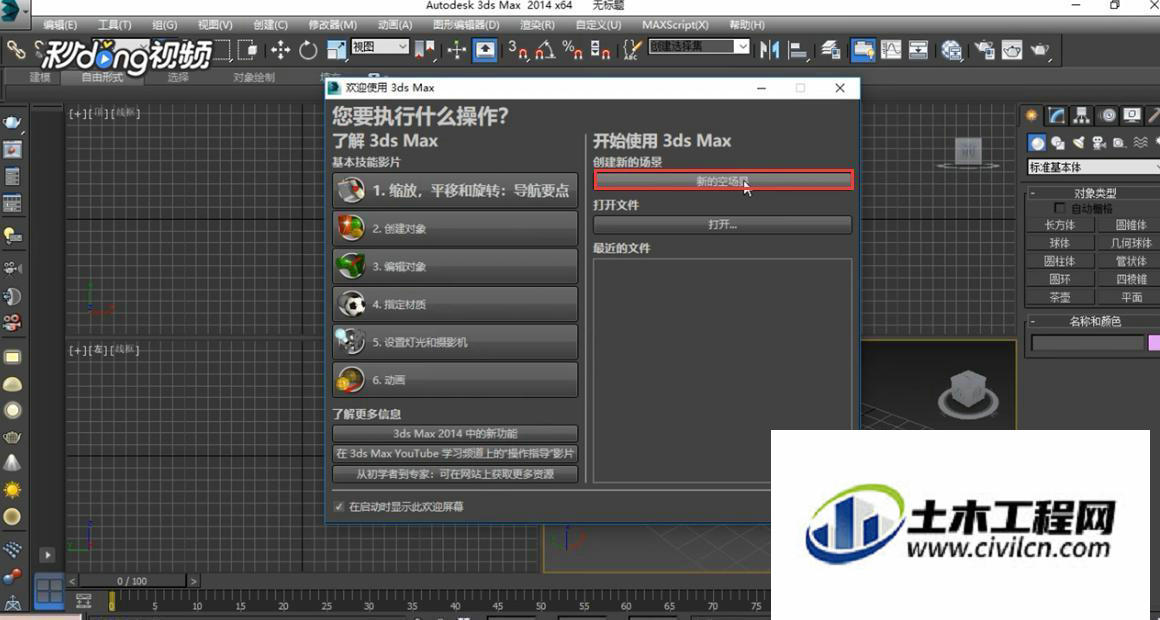Open the Standard Primitives (标准基本体) dropdown
This screenshot has height=620, width=1160.
[x=1093, y=167]
